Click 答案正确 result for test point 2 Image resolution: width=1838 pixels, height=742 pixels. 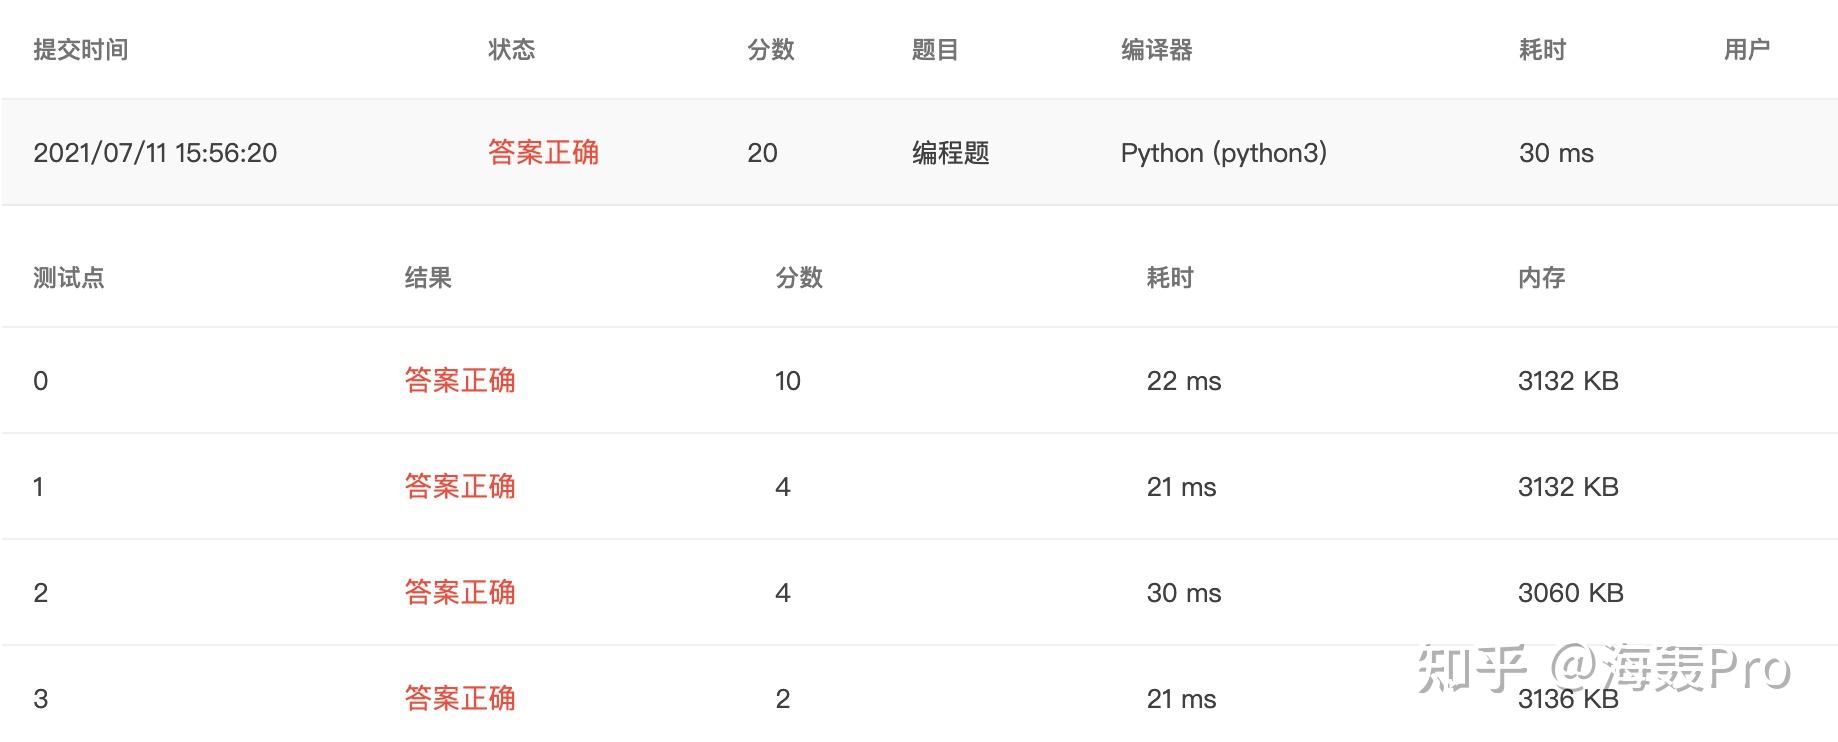click(x=460, y=593)
